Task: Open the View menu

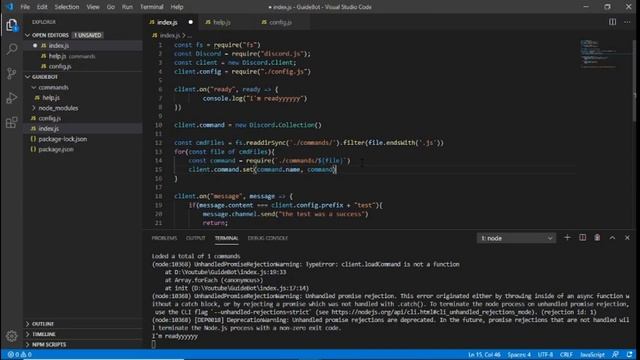Action: pyautogui.click(x=93, y=7)
